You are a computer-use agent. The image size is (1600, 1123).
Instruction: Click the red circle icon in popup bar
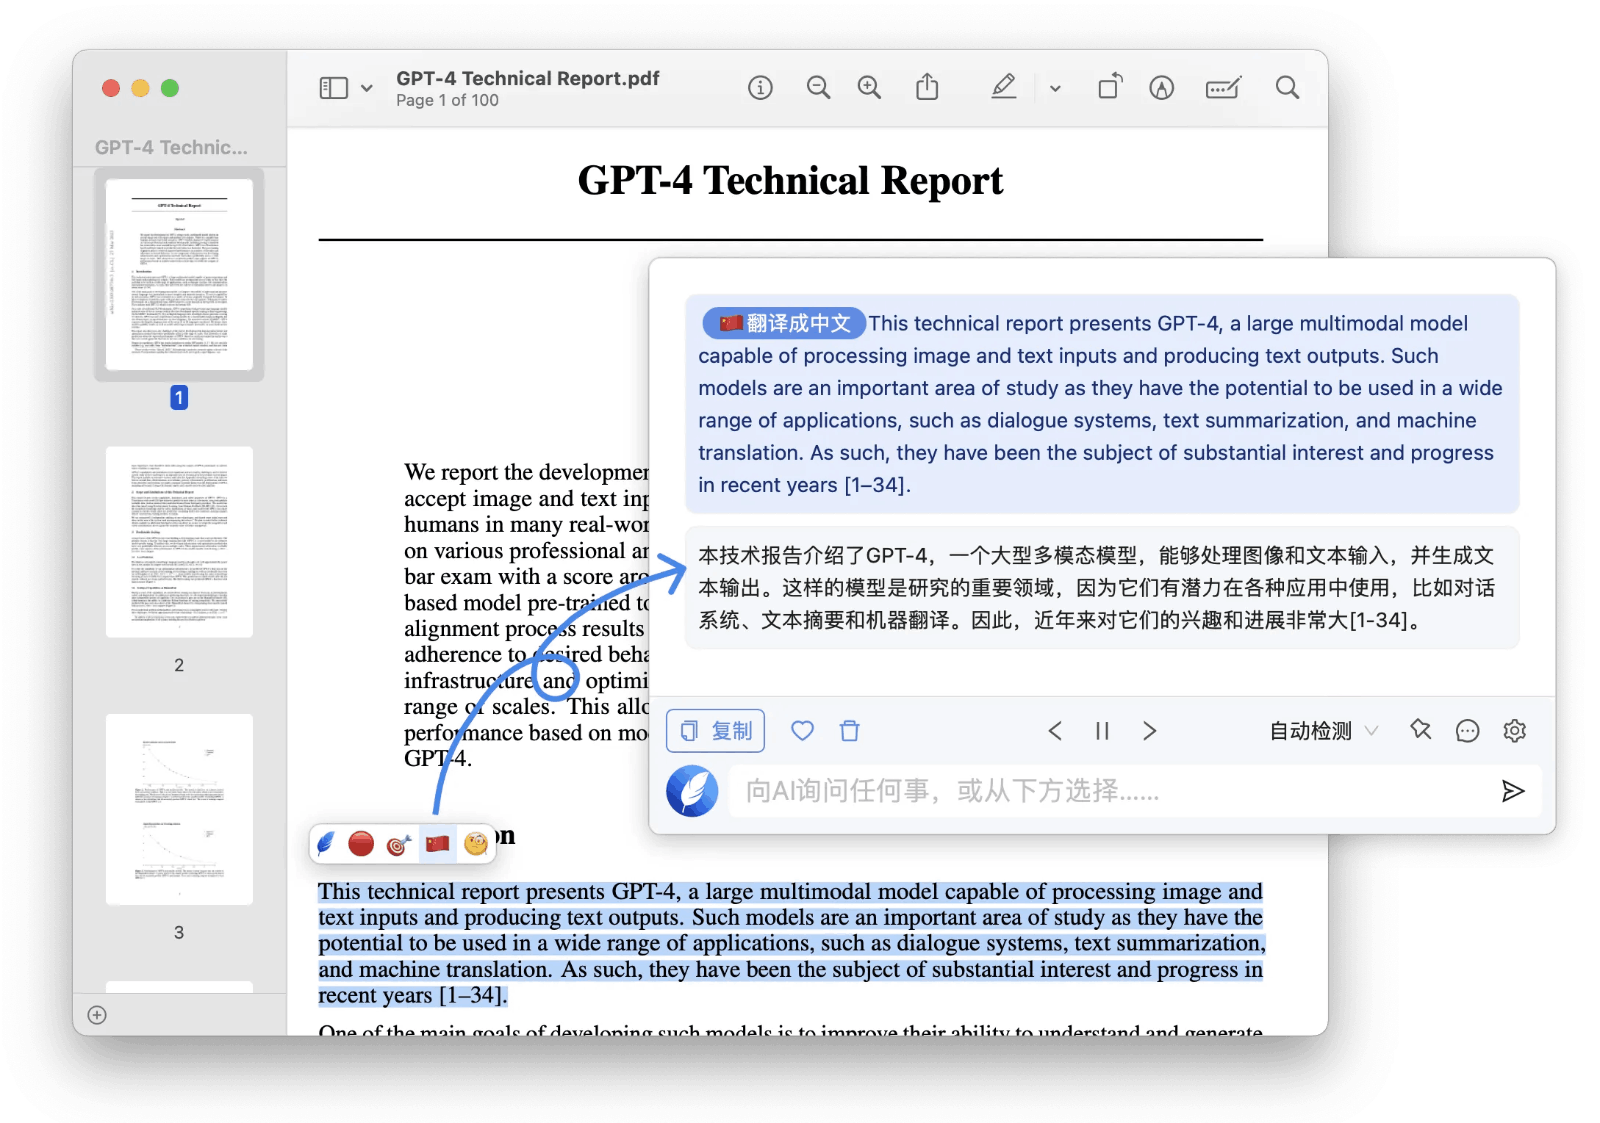coord(361,844)
